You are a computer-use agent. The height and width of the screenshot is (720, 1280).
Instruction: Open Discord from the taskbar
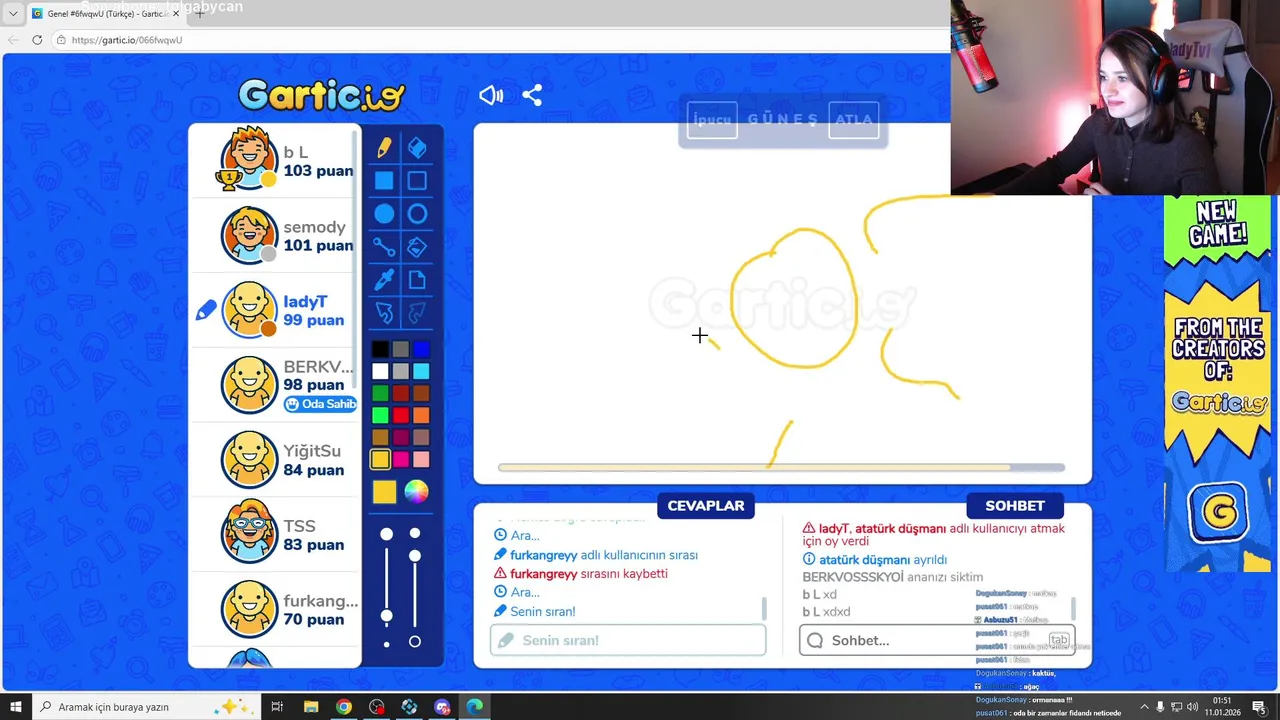click(442, 707)
